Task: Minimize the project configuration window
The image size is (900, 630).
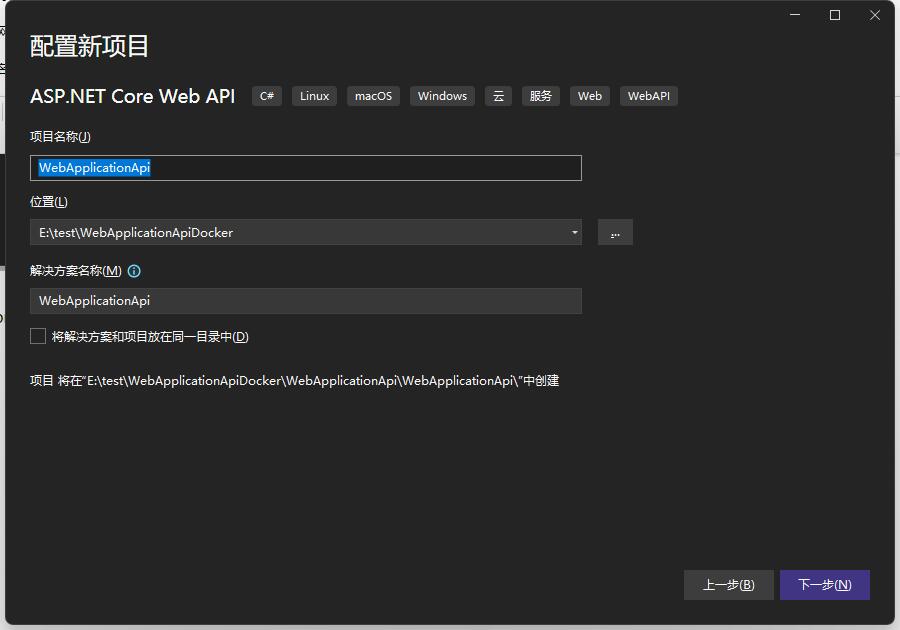Action: click(796, 15)
